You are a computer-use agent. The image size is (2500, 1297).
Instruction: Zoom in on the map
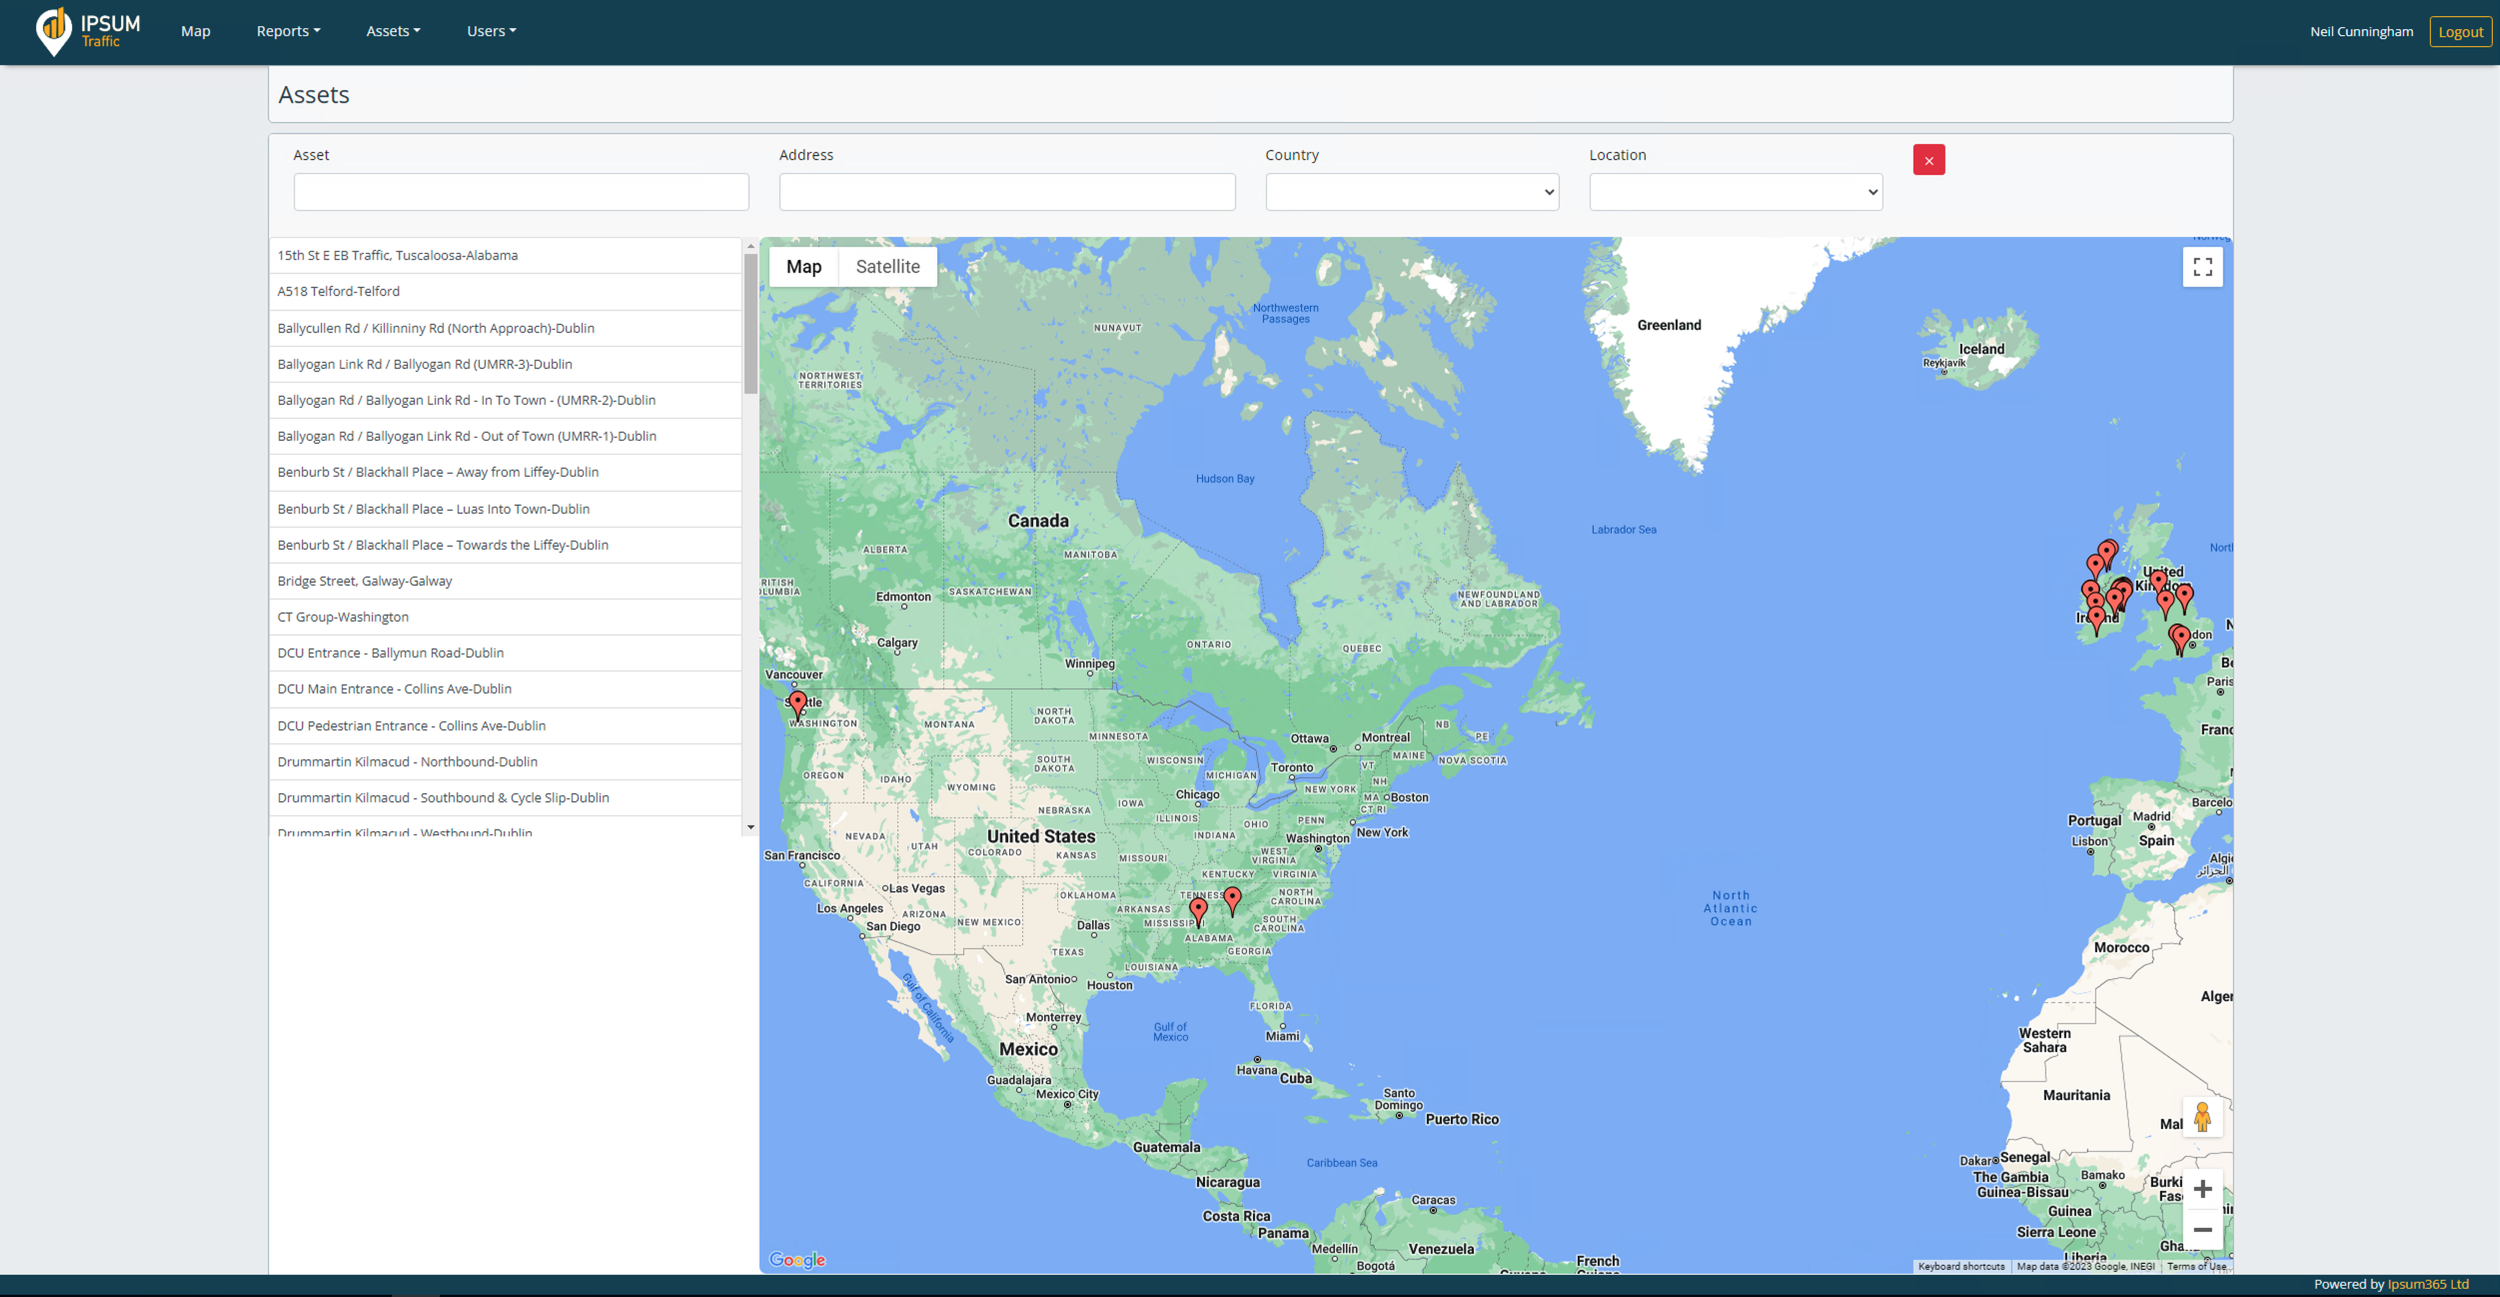[2202, 1189]
